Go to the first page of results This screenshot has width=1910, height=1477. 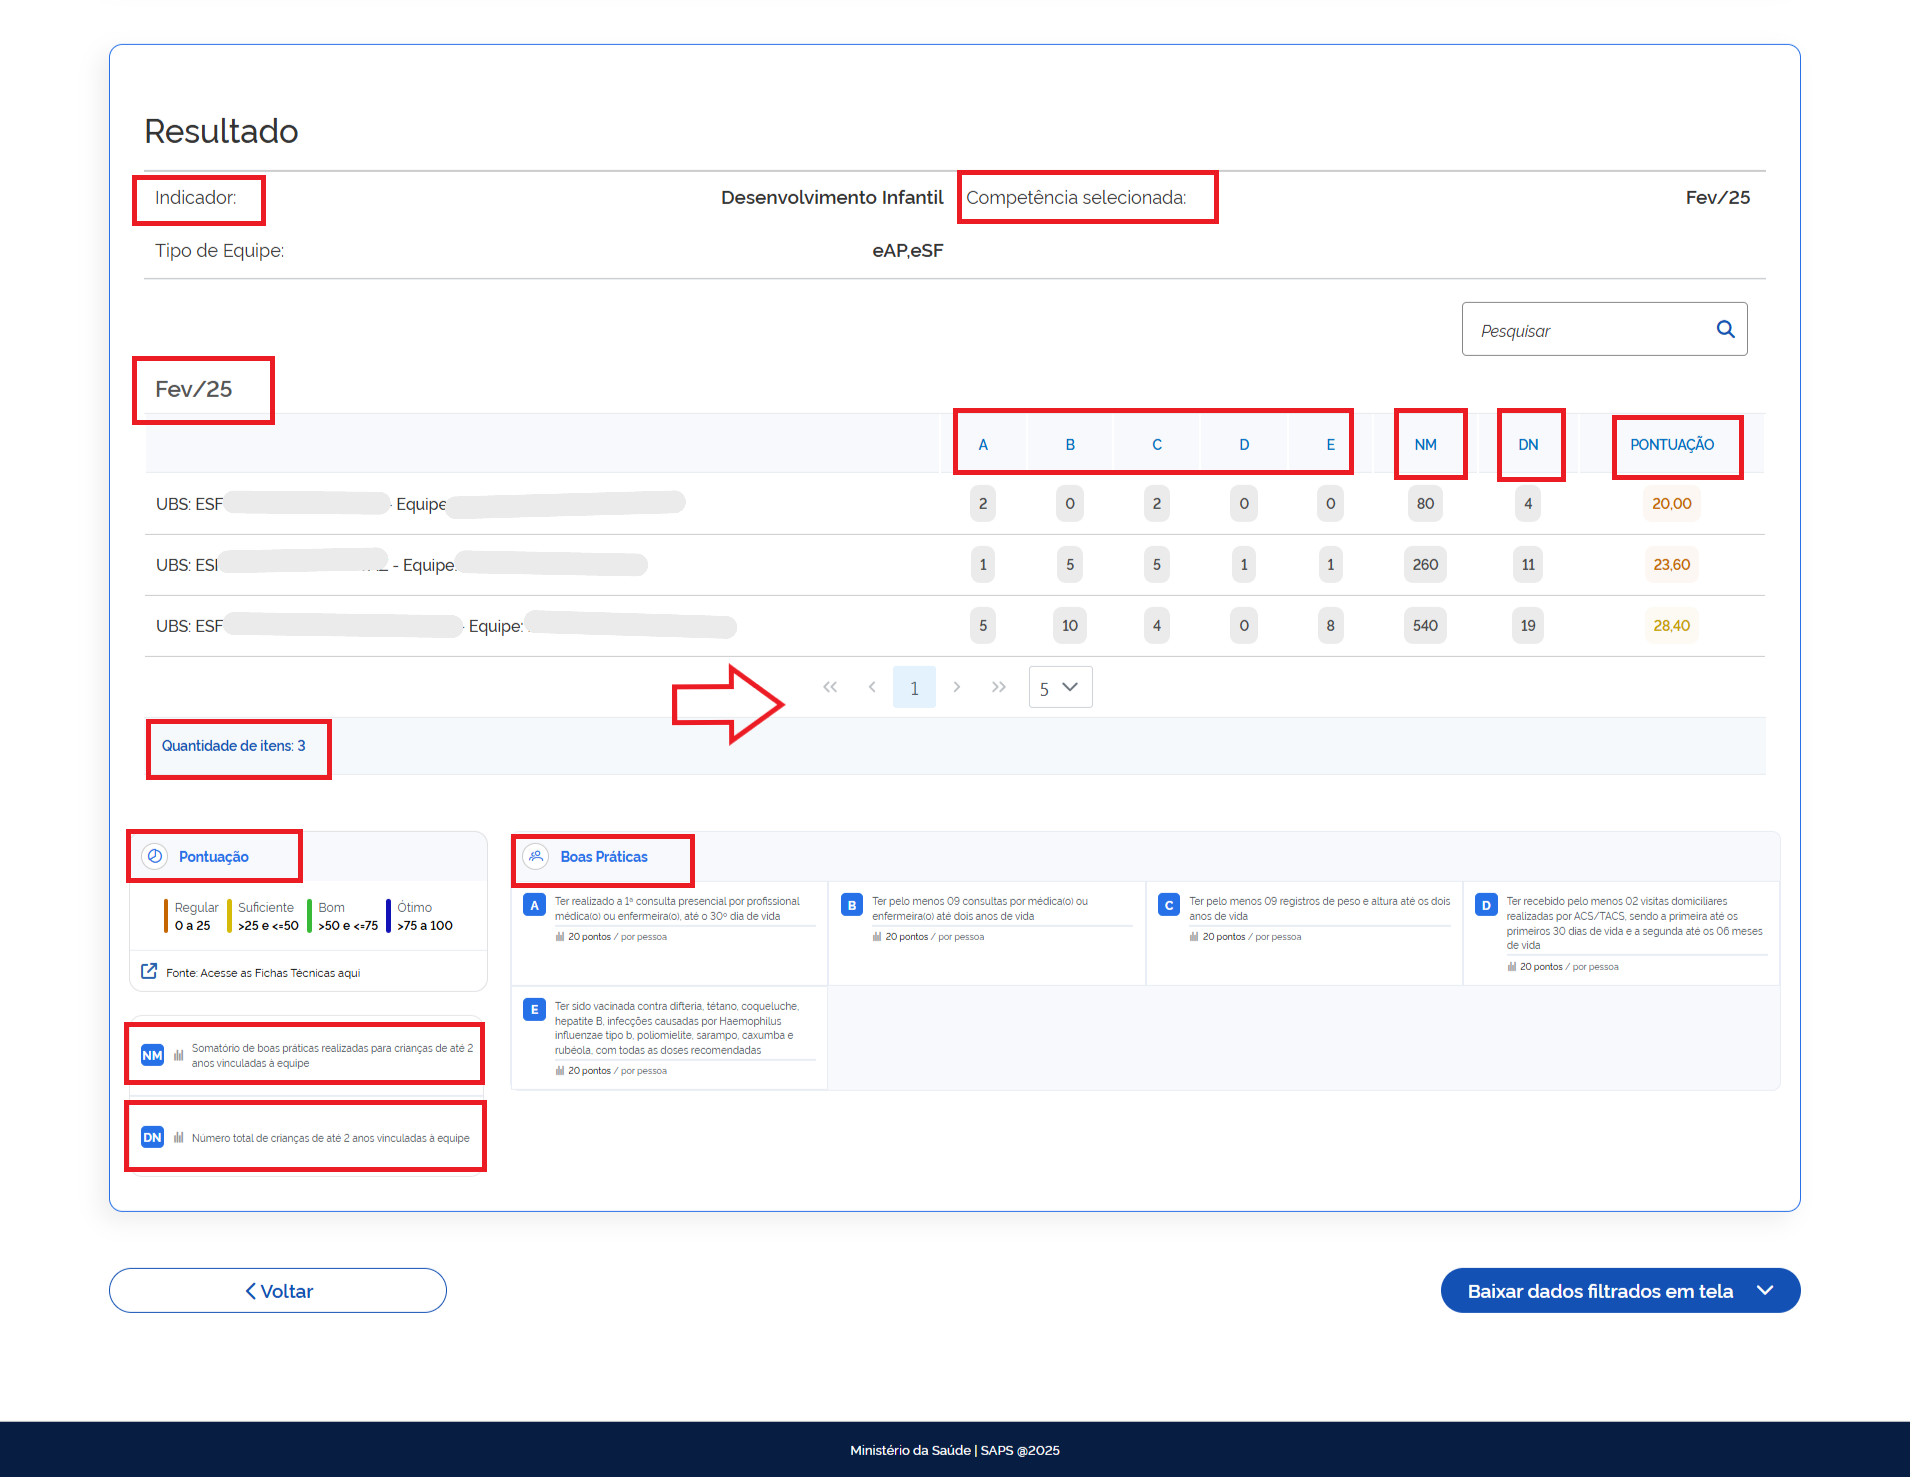[x=829, y=687]
